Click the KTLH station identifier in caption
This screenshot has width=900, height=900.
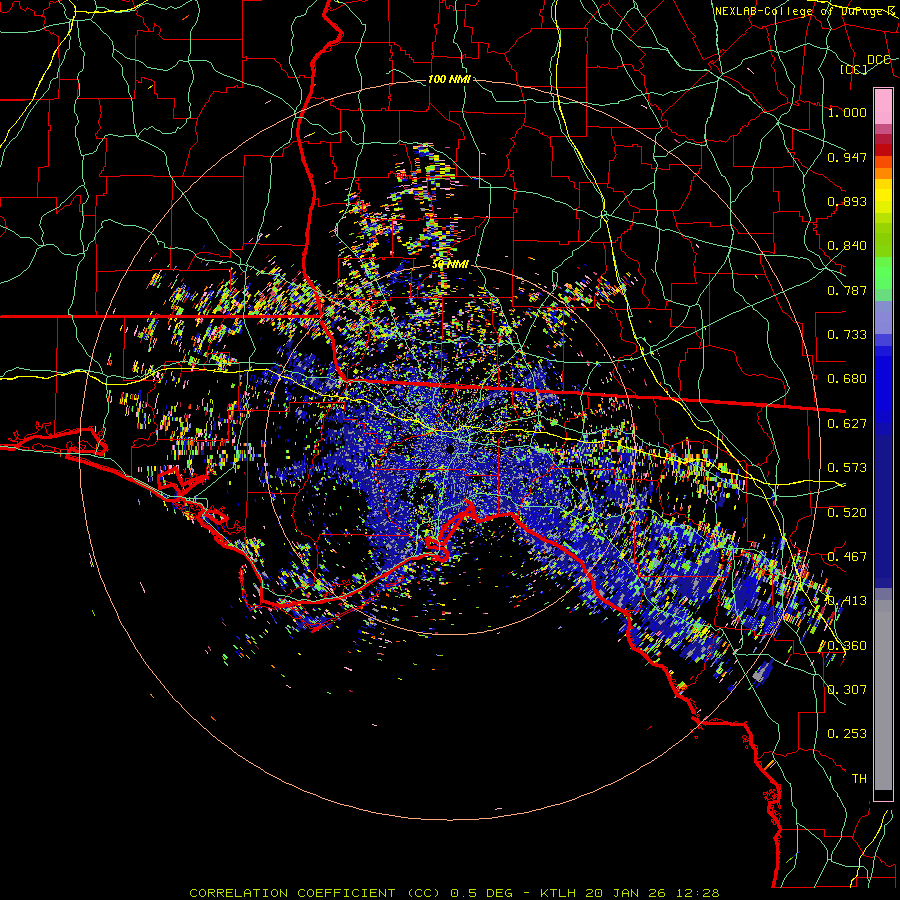[x=560, y=893]
